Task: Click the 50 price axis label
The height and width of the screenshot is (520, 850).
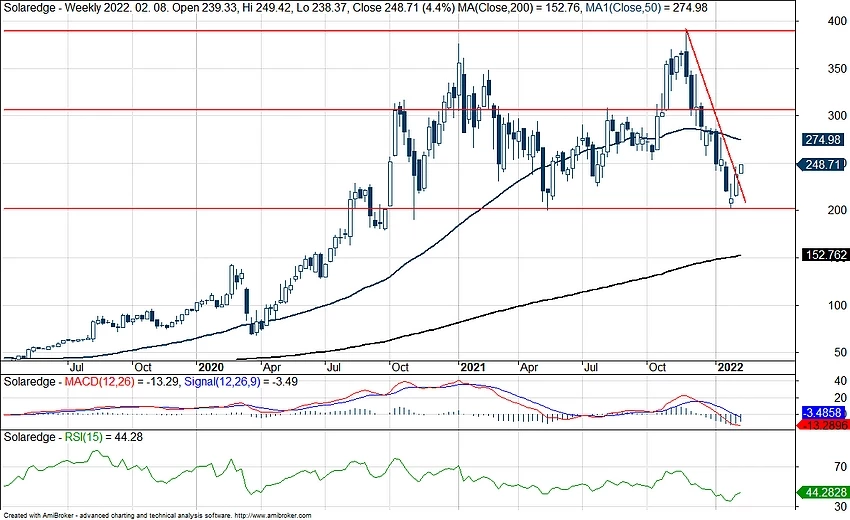Action: [x=841, y=352]
